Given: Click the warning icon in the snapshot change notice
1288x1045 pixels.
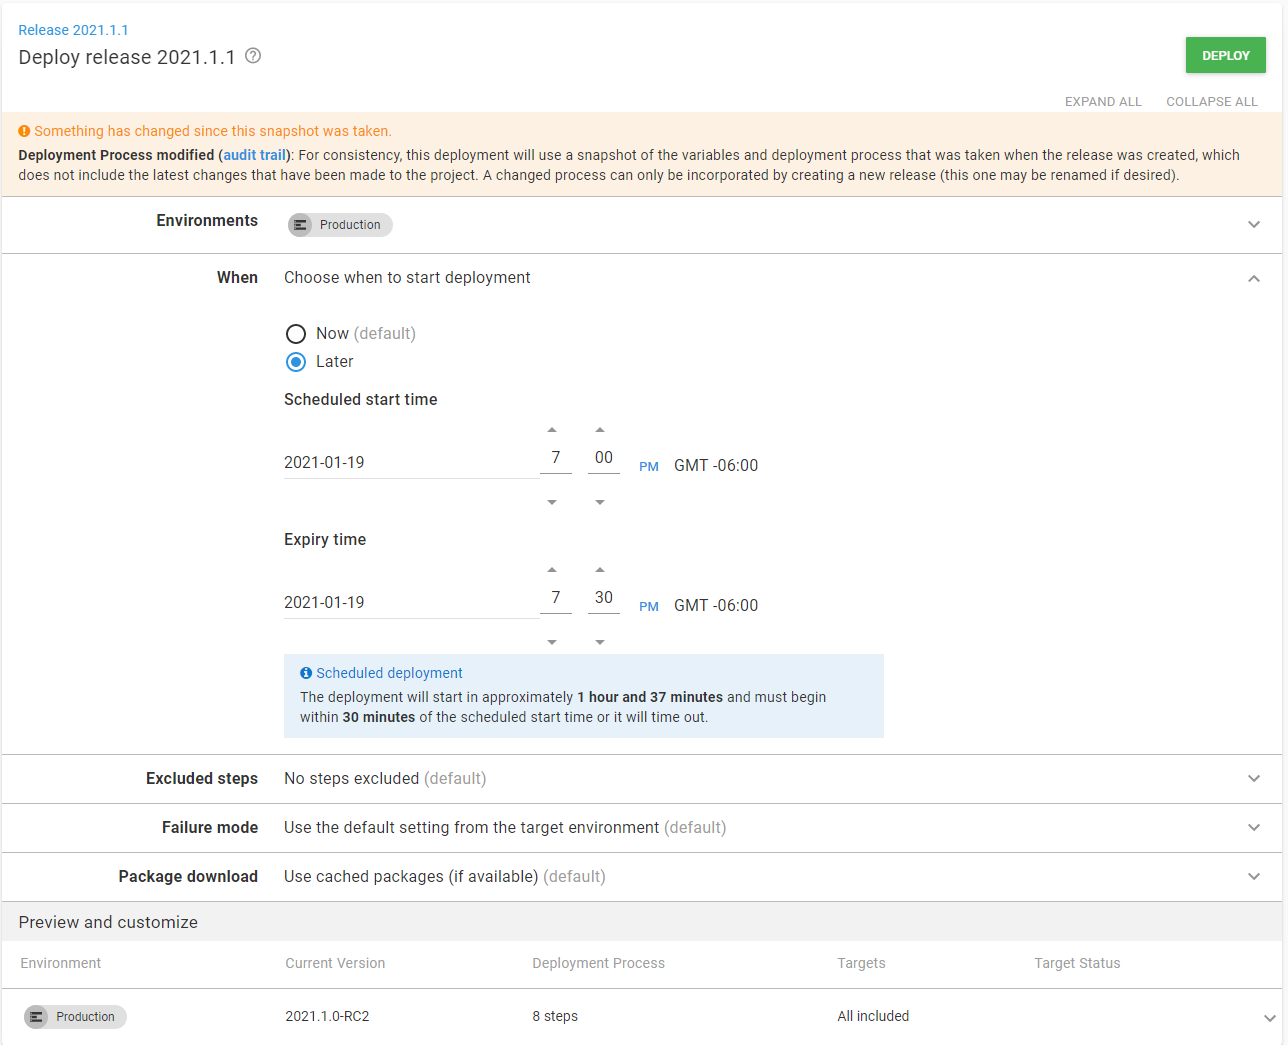Looking at the screenshot, I should click(24, 131).
